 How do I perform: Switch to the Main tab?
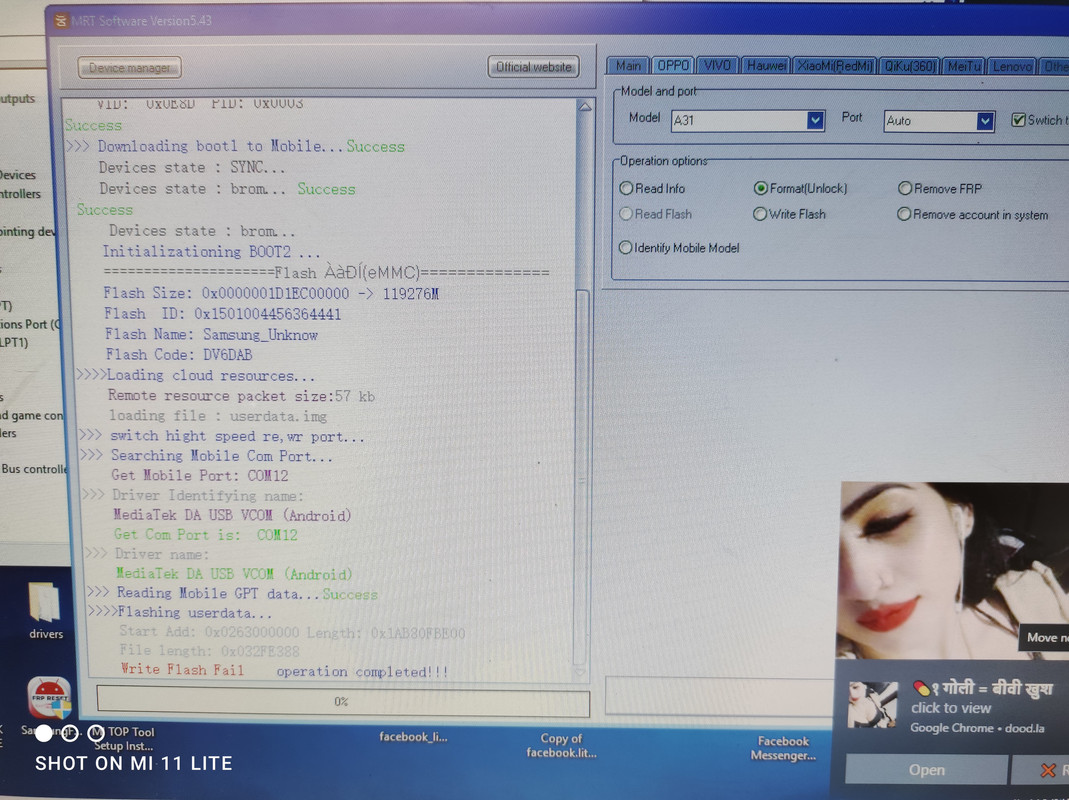[628, 65]
